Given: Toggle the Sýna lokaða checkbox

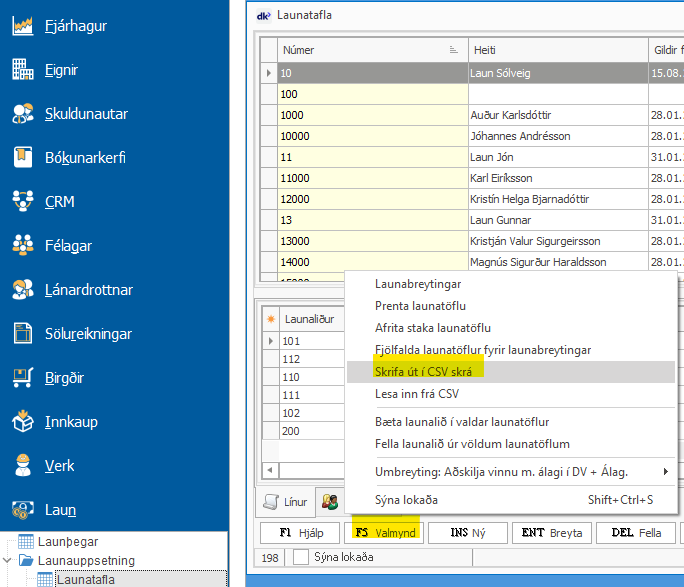Looking at the screenshot, I should [301, 557].
